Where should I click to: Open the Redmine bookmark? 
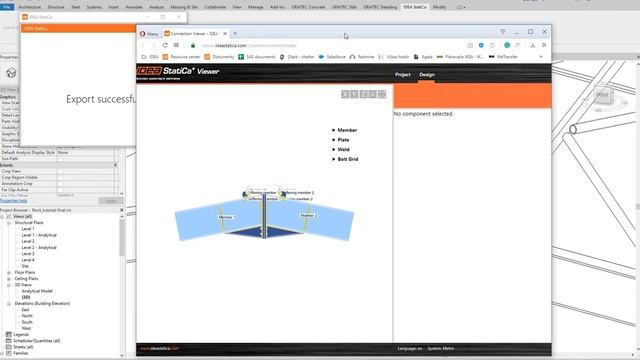(362, 57)
